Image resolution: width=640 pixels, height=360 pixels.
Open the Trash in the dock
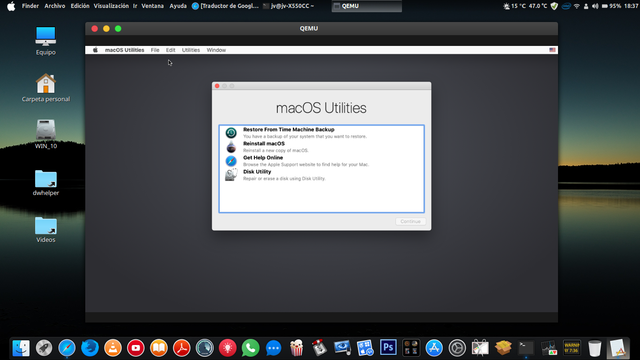[x=595, y=348]
